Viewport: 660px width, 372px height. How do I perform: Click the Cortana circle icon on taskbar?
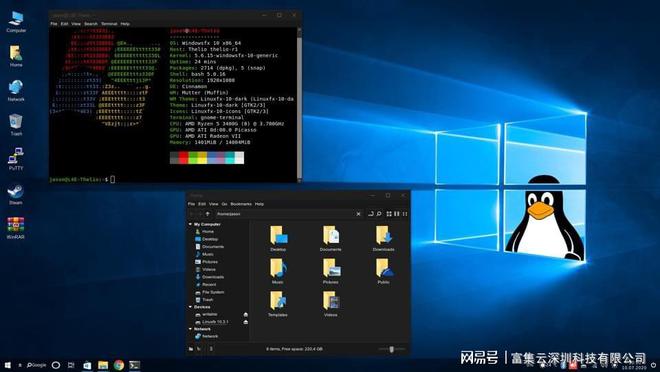click(x=56, y=365)
